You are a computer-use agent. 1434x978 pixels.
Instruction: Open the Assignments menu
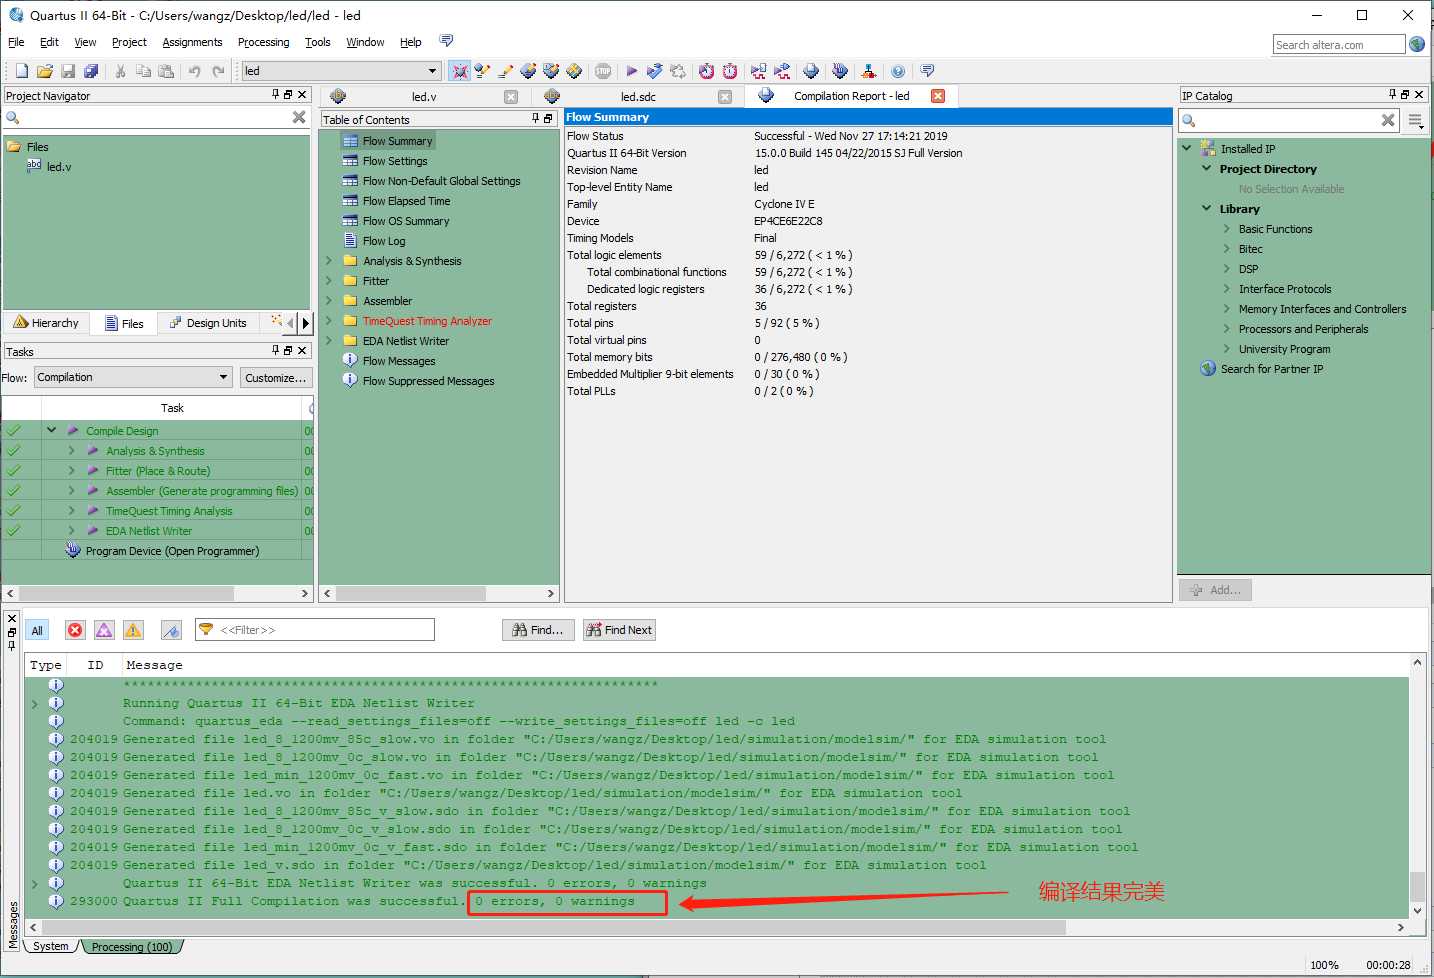[192, 42]
